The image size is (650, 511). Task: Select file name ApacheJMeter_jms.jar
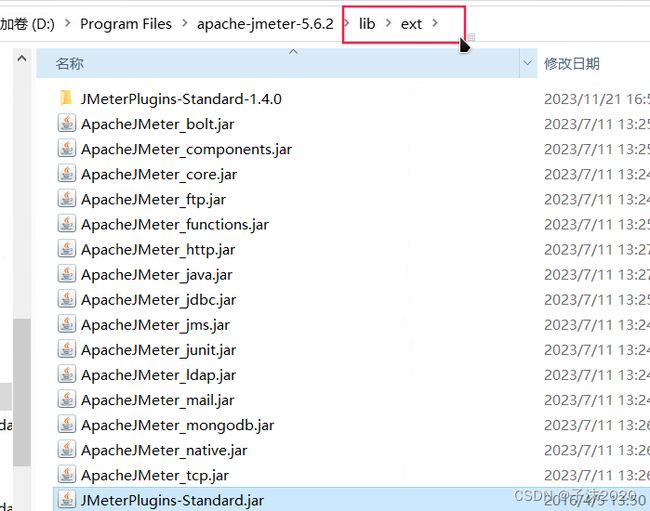tap(155, 325)
